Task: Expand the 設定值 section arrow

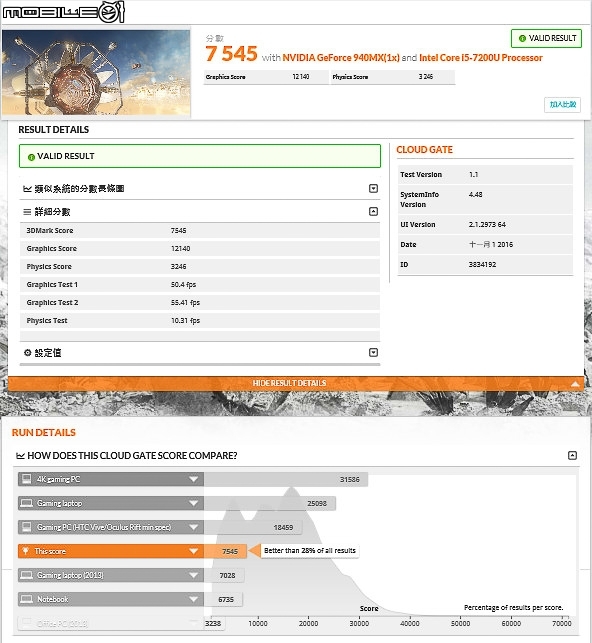Action: point(373,353)
